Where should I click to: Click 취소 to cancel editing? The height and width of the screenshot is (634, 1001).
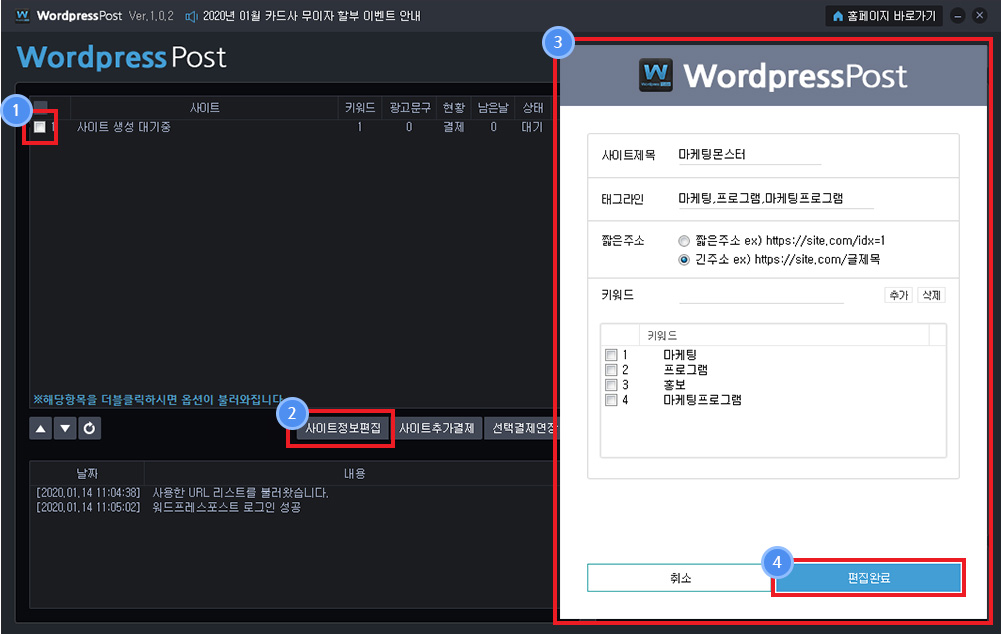[681, 578]
